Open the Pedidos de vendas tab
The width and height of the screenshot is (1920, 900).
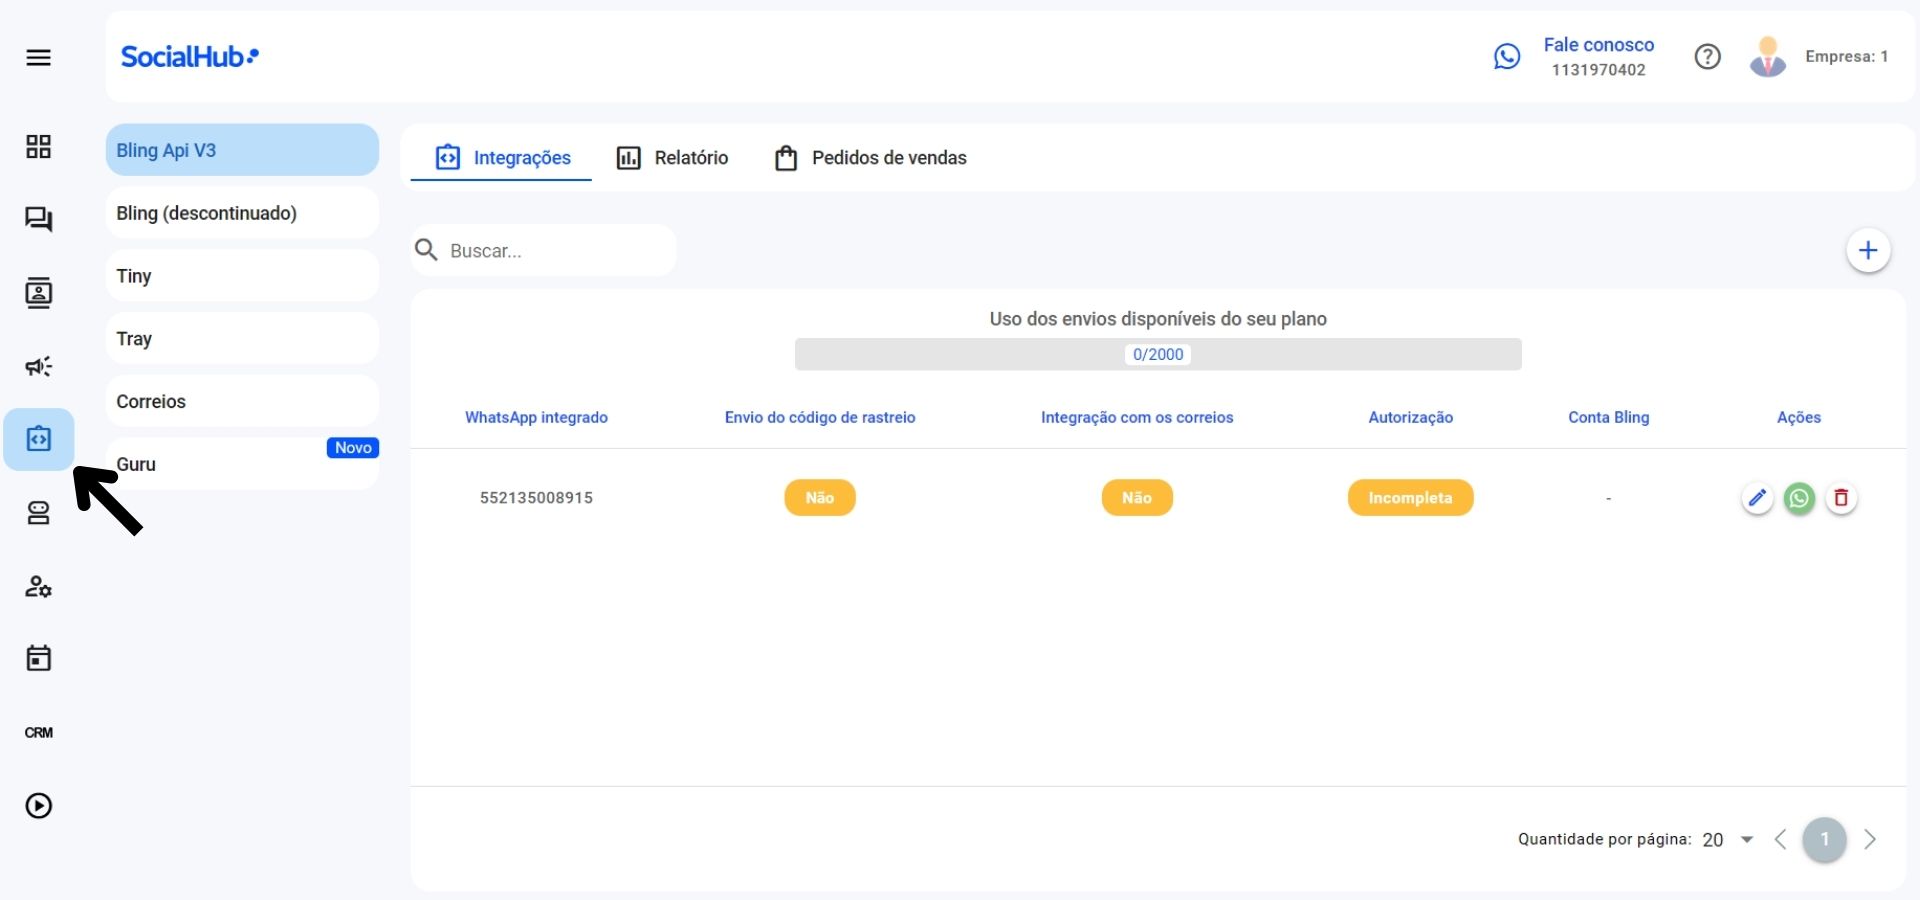(x=869, y=157)
